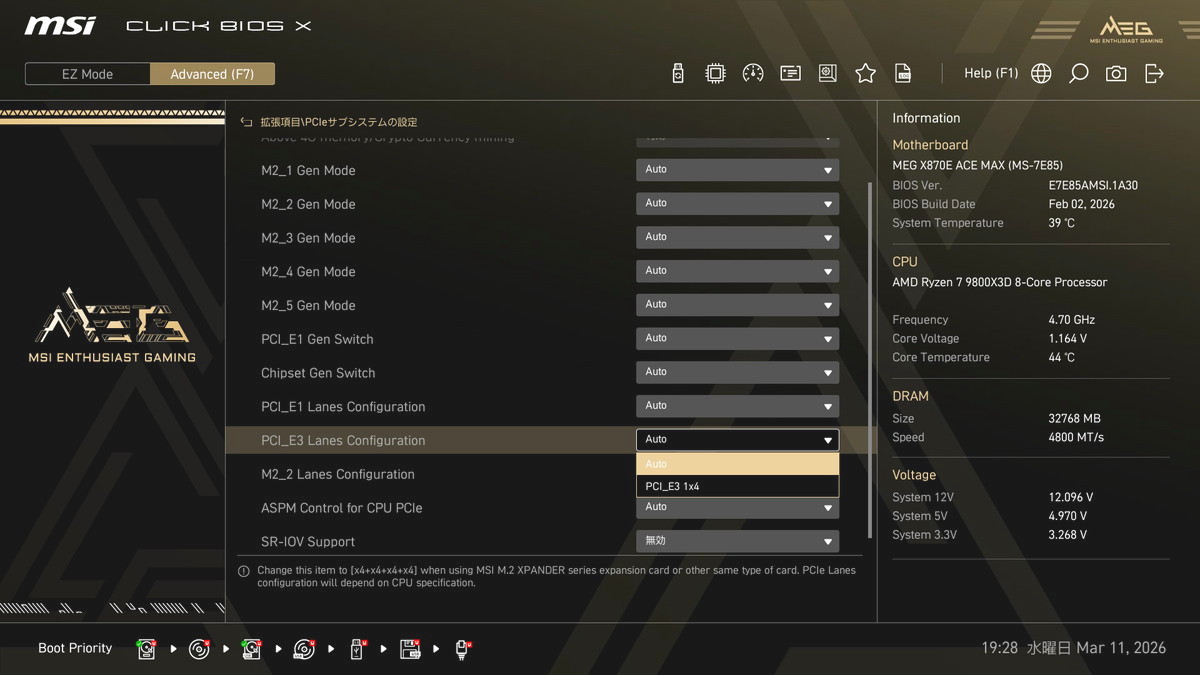Select the floppy disk boot device icon
The width and height of the screenshot is (1200, 675).
click(410, 649)
